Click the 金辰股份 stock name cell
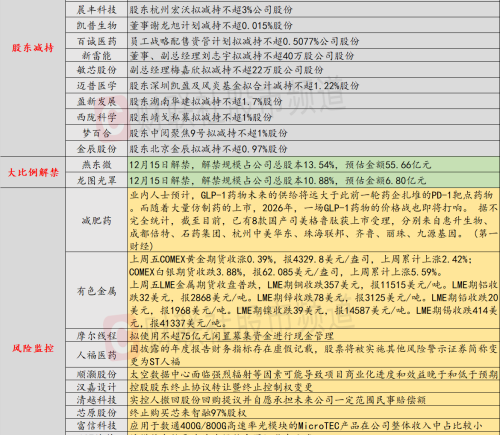Screen dimensions: 500x435 click(97, 149)
